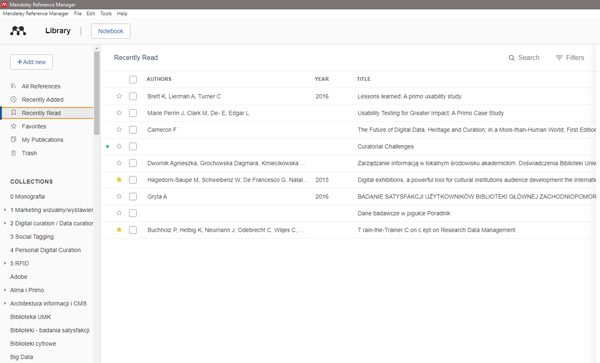Unstar the Buchholz P reference

(x=119, y=230)
